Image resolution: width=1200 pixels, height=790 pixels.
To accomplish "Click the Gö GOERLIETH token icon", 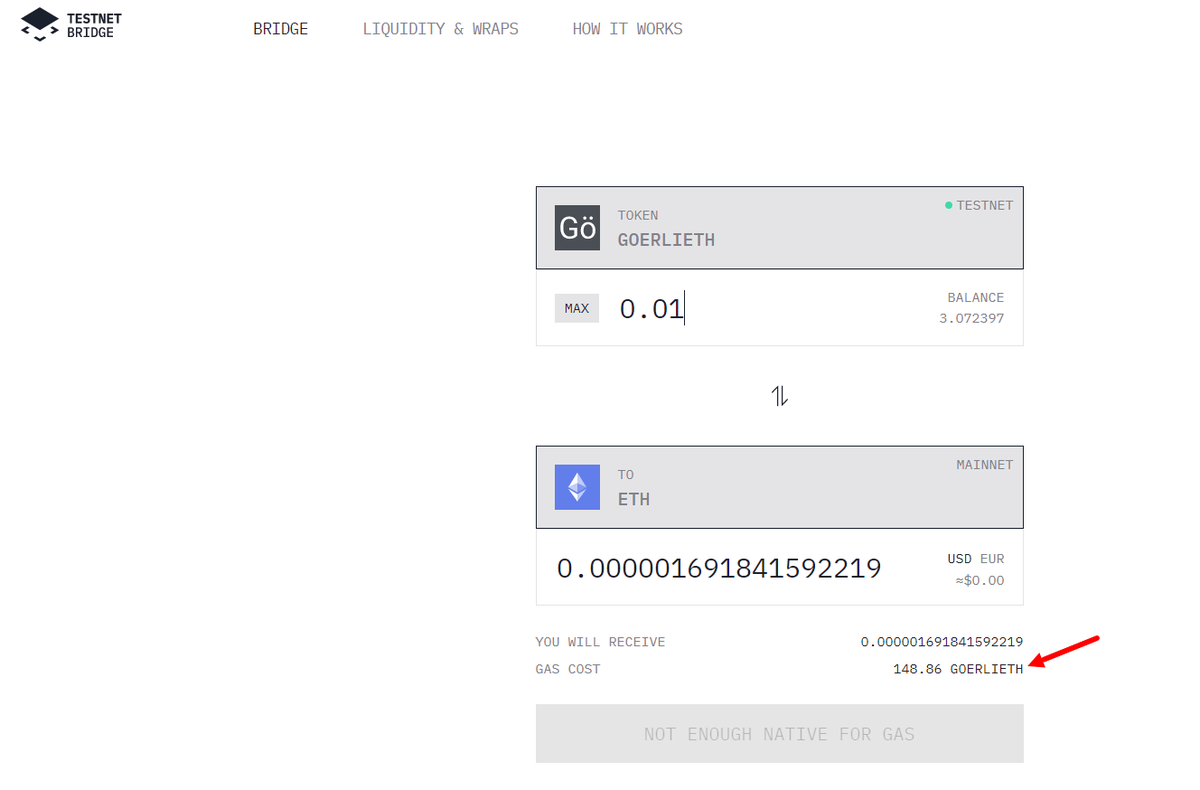I will tap(577, 228).
